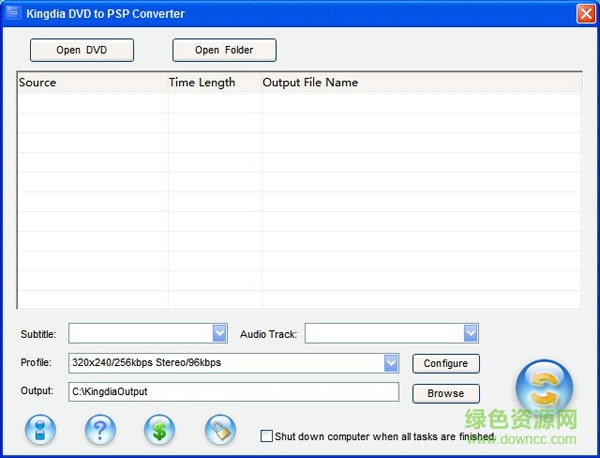Click the Open DVD button

(x=82, y=50)
